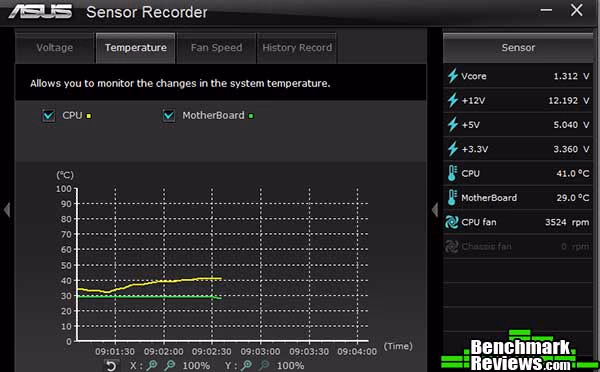Switch to the Voltage tab
The height and width of the screenshot is (372, 600).
(55, 48)
